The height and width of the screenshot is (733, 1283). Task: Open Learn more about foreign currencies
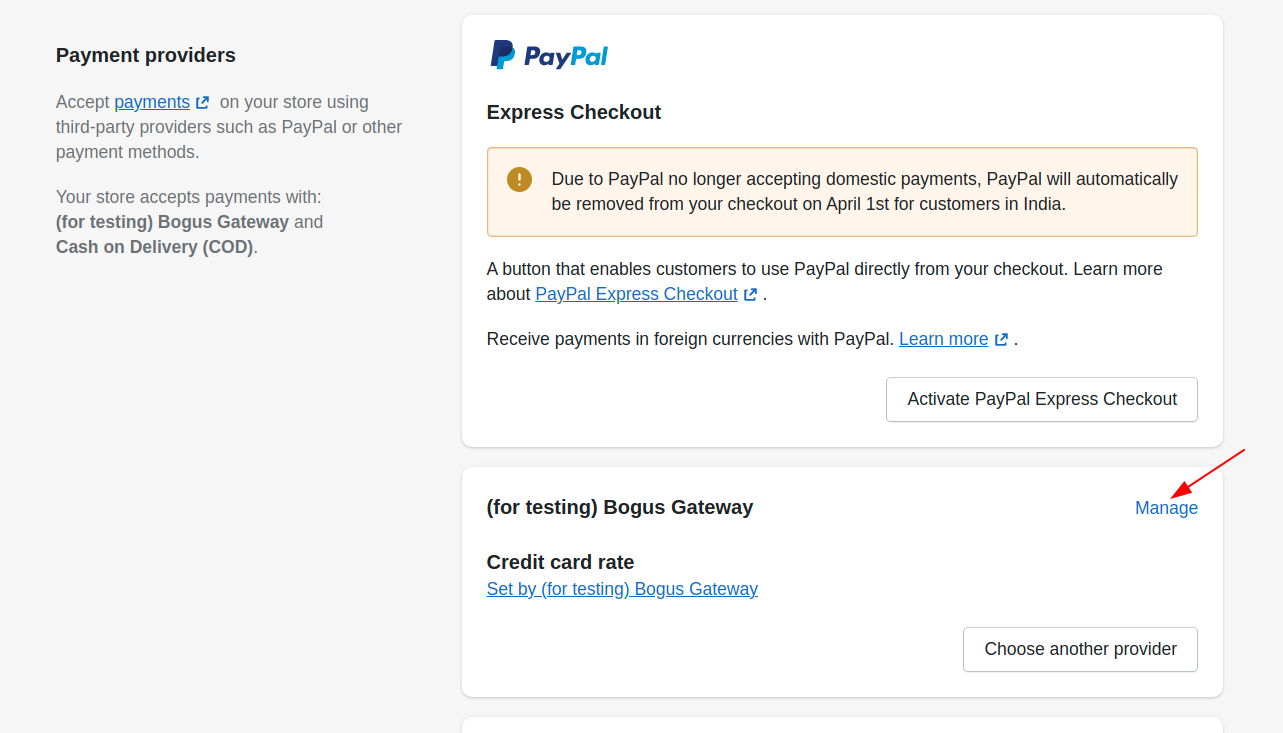pos(943,339)
